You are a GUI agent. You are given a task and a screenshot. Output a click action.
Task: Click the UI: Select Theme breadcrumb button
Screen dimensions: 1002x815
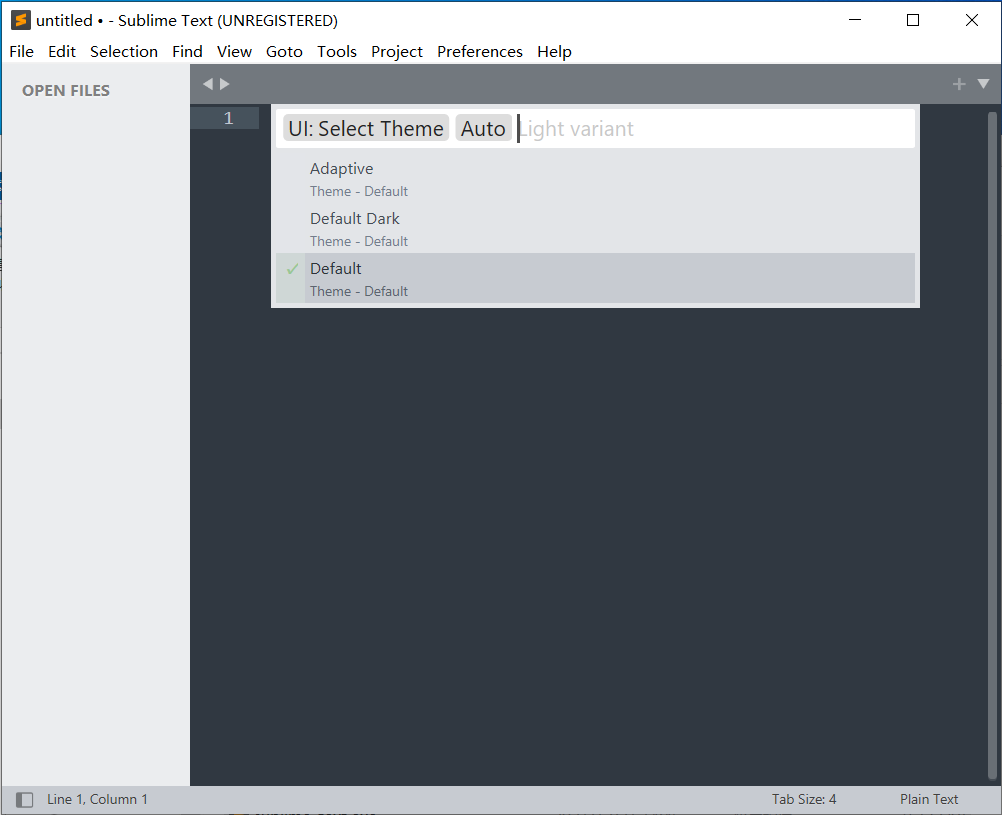(365, 128)
